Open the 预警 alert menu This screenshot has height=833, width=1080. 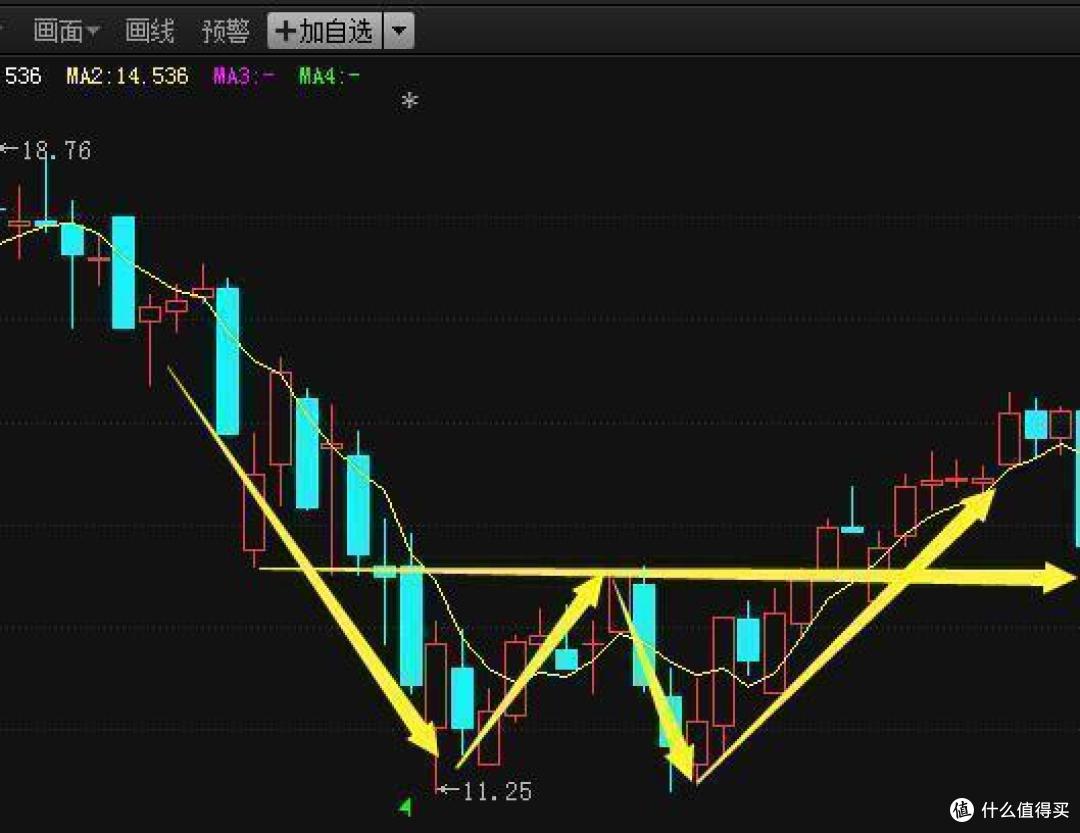pos(225,31)
